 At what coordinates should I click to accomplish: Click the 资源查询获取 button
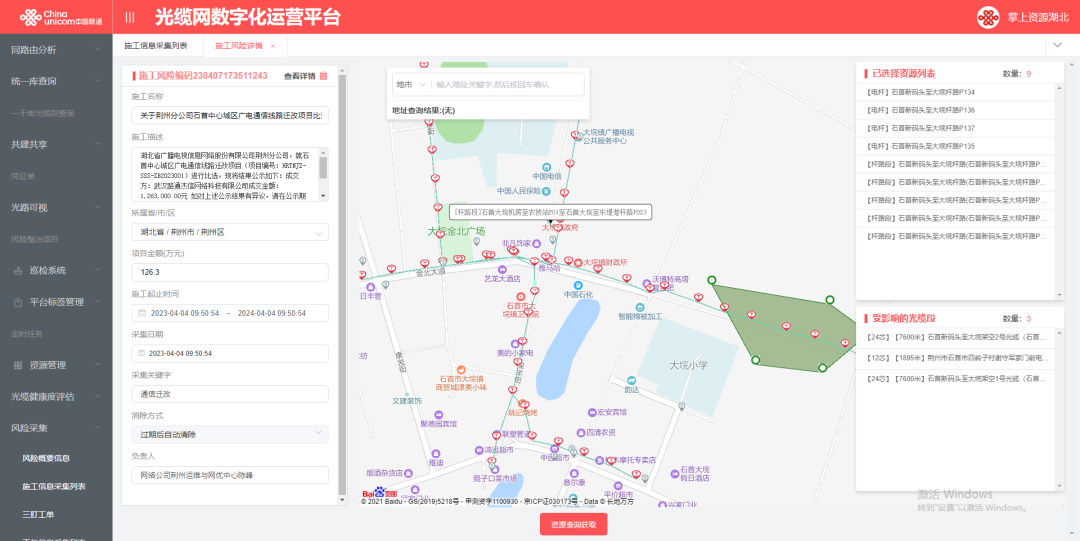tap(573, 524)
